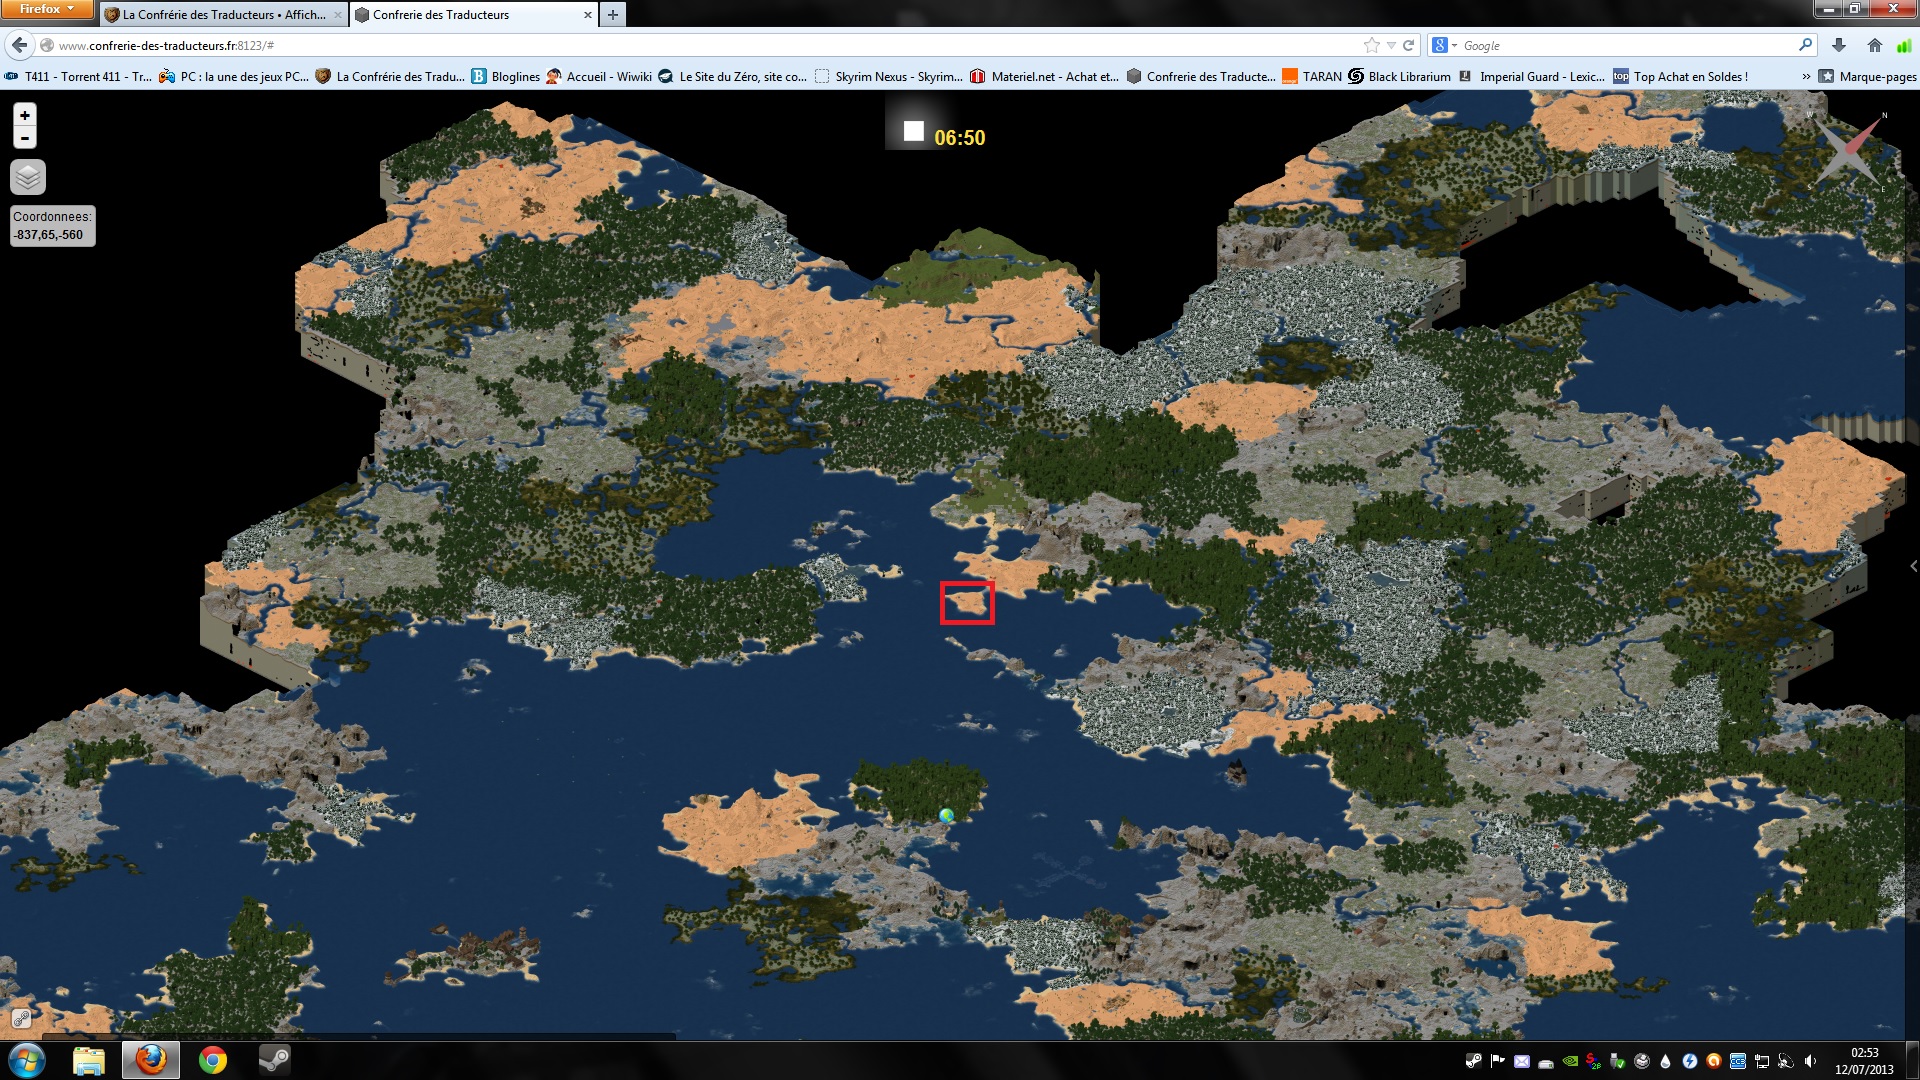Screen dimensions: 1920x1080
Task: Click the mail envelope tray icon
Action: pos(1521,1061)
